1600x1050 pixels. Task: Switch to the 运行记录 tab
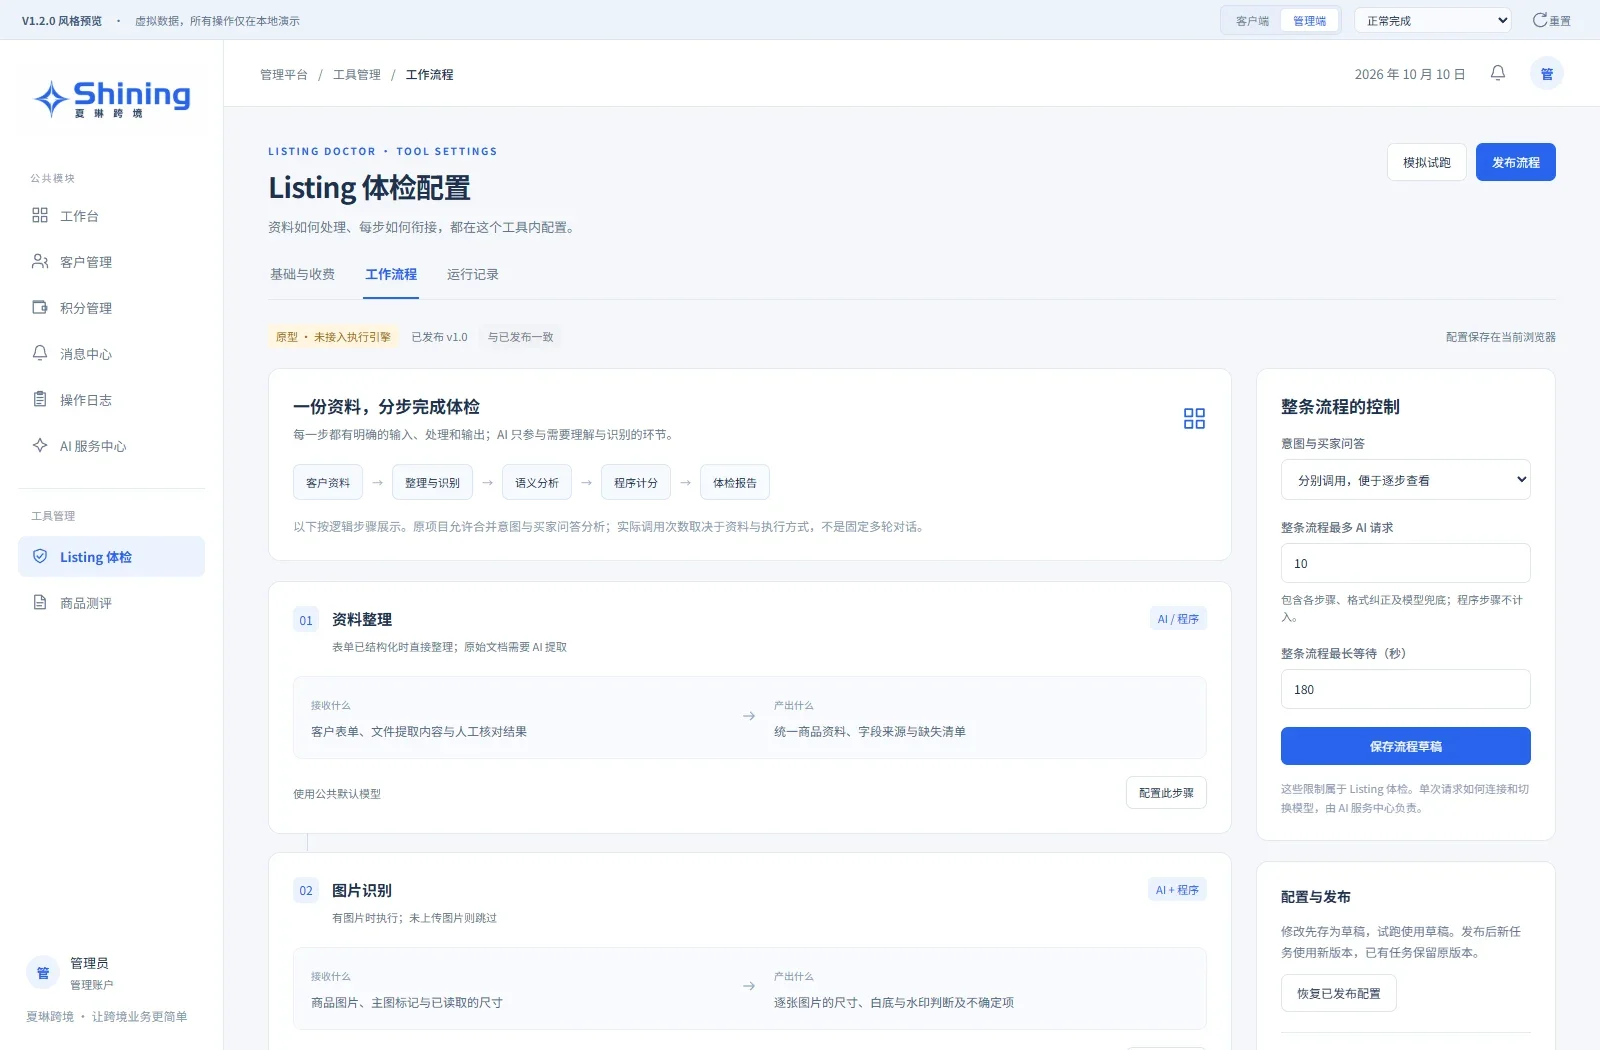473,274
